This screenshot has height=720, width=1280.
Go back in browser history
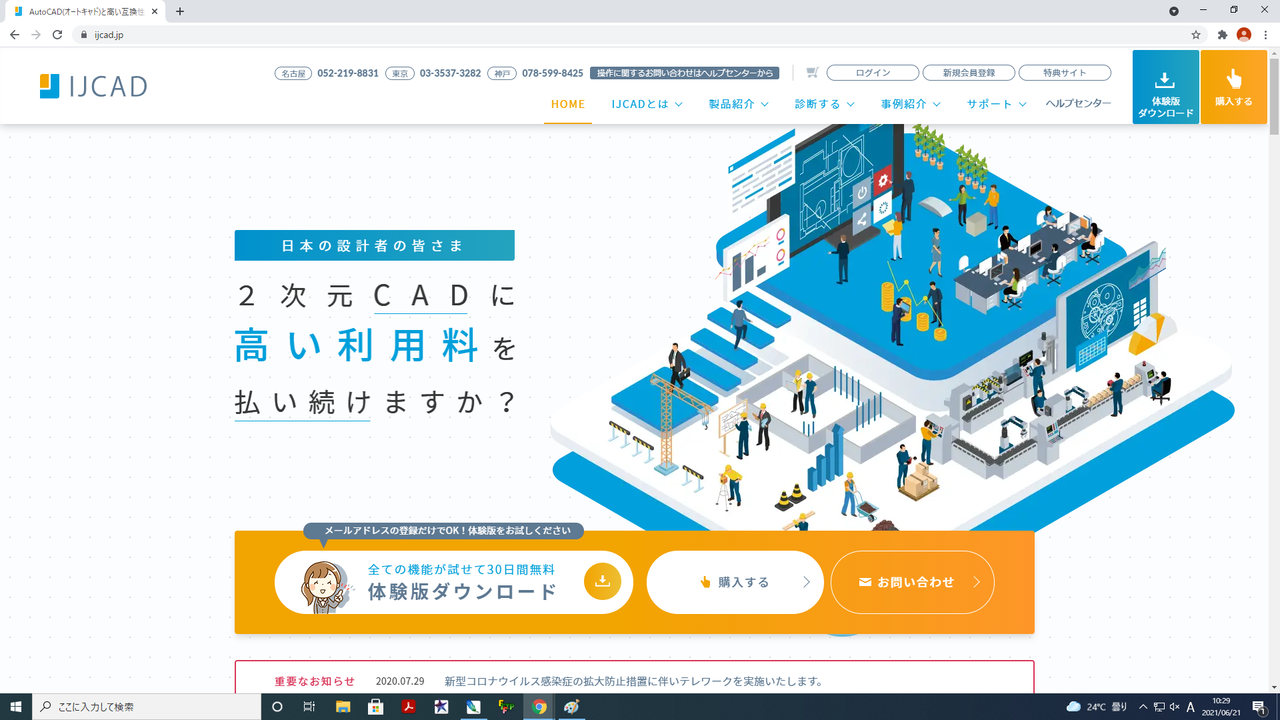tap(14, 34)
